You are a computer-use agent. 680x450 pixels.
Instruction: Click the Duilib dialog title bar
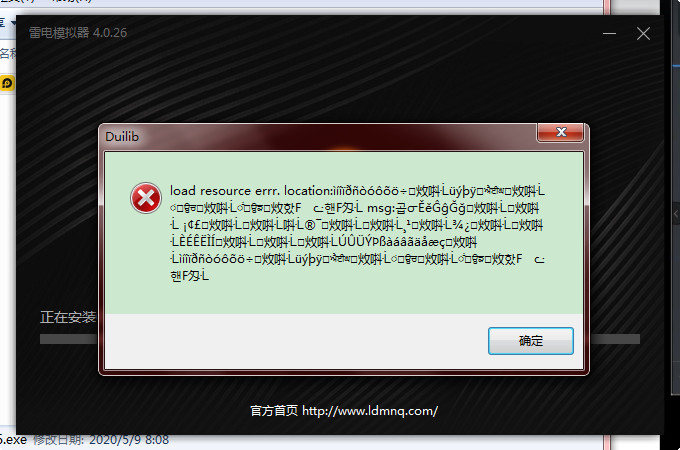(x=320, y=137)
